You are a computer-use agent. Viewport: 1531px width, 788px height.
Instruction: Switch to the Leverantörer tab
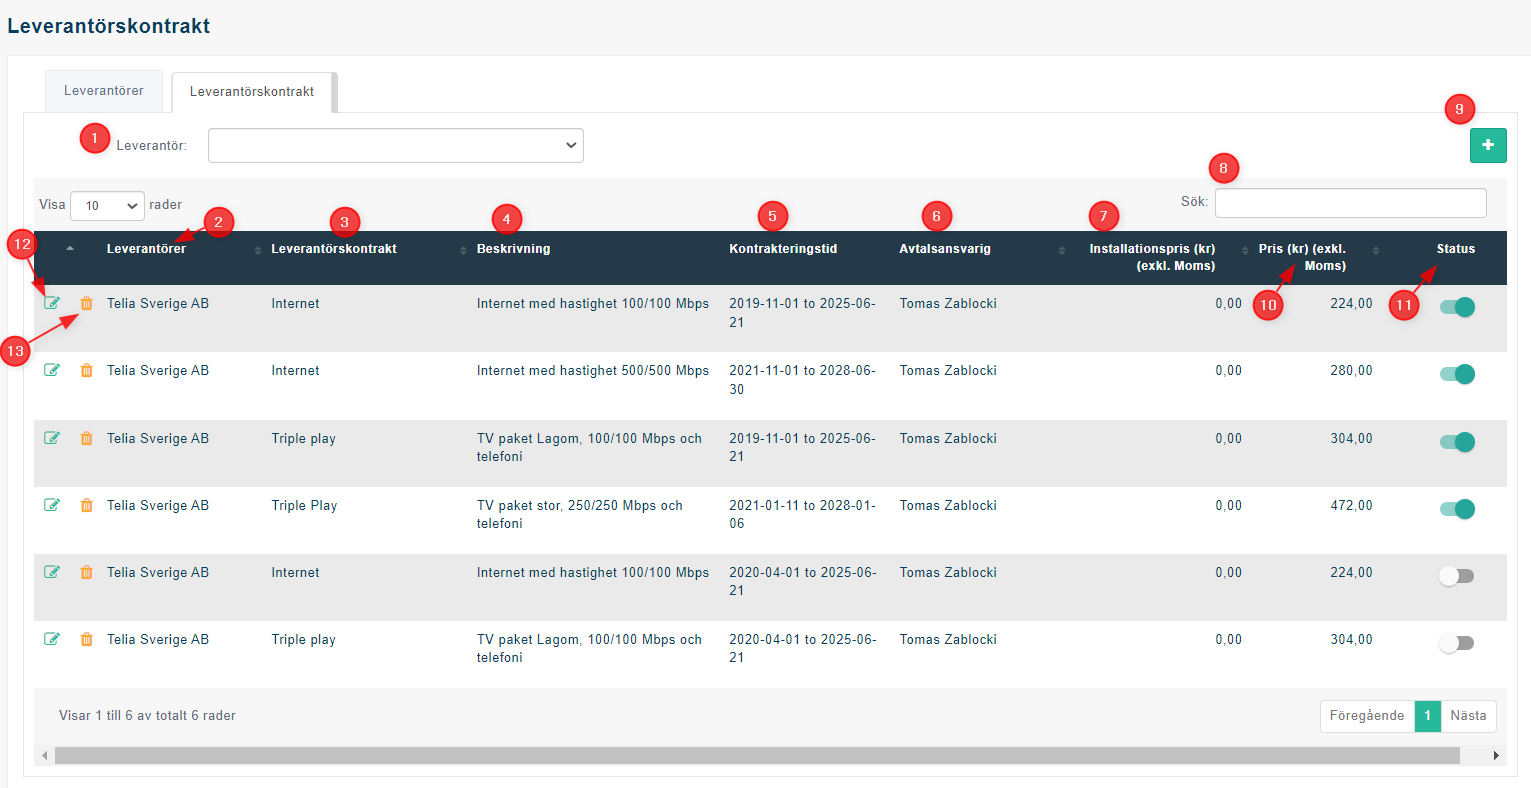[x=104, y=91]
